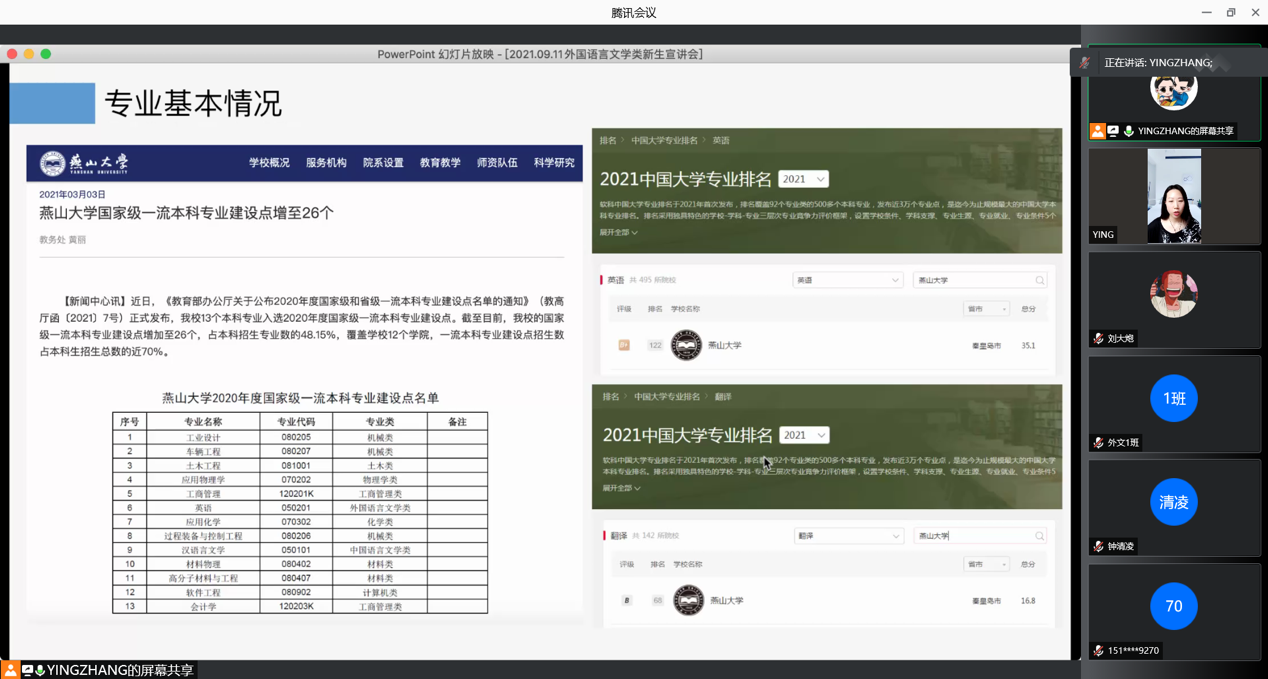Open the 2021 year dropdown in the 英语 ranking banner
The width and height of the screenshot is (1268, 679).
[x=803, y=179]
